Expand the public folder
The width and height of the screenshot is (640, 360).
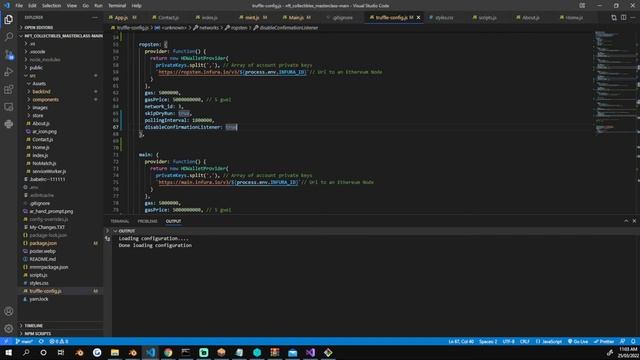click(x=36, y=67)
